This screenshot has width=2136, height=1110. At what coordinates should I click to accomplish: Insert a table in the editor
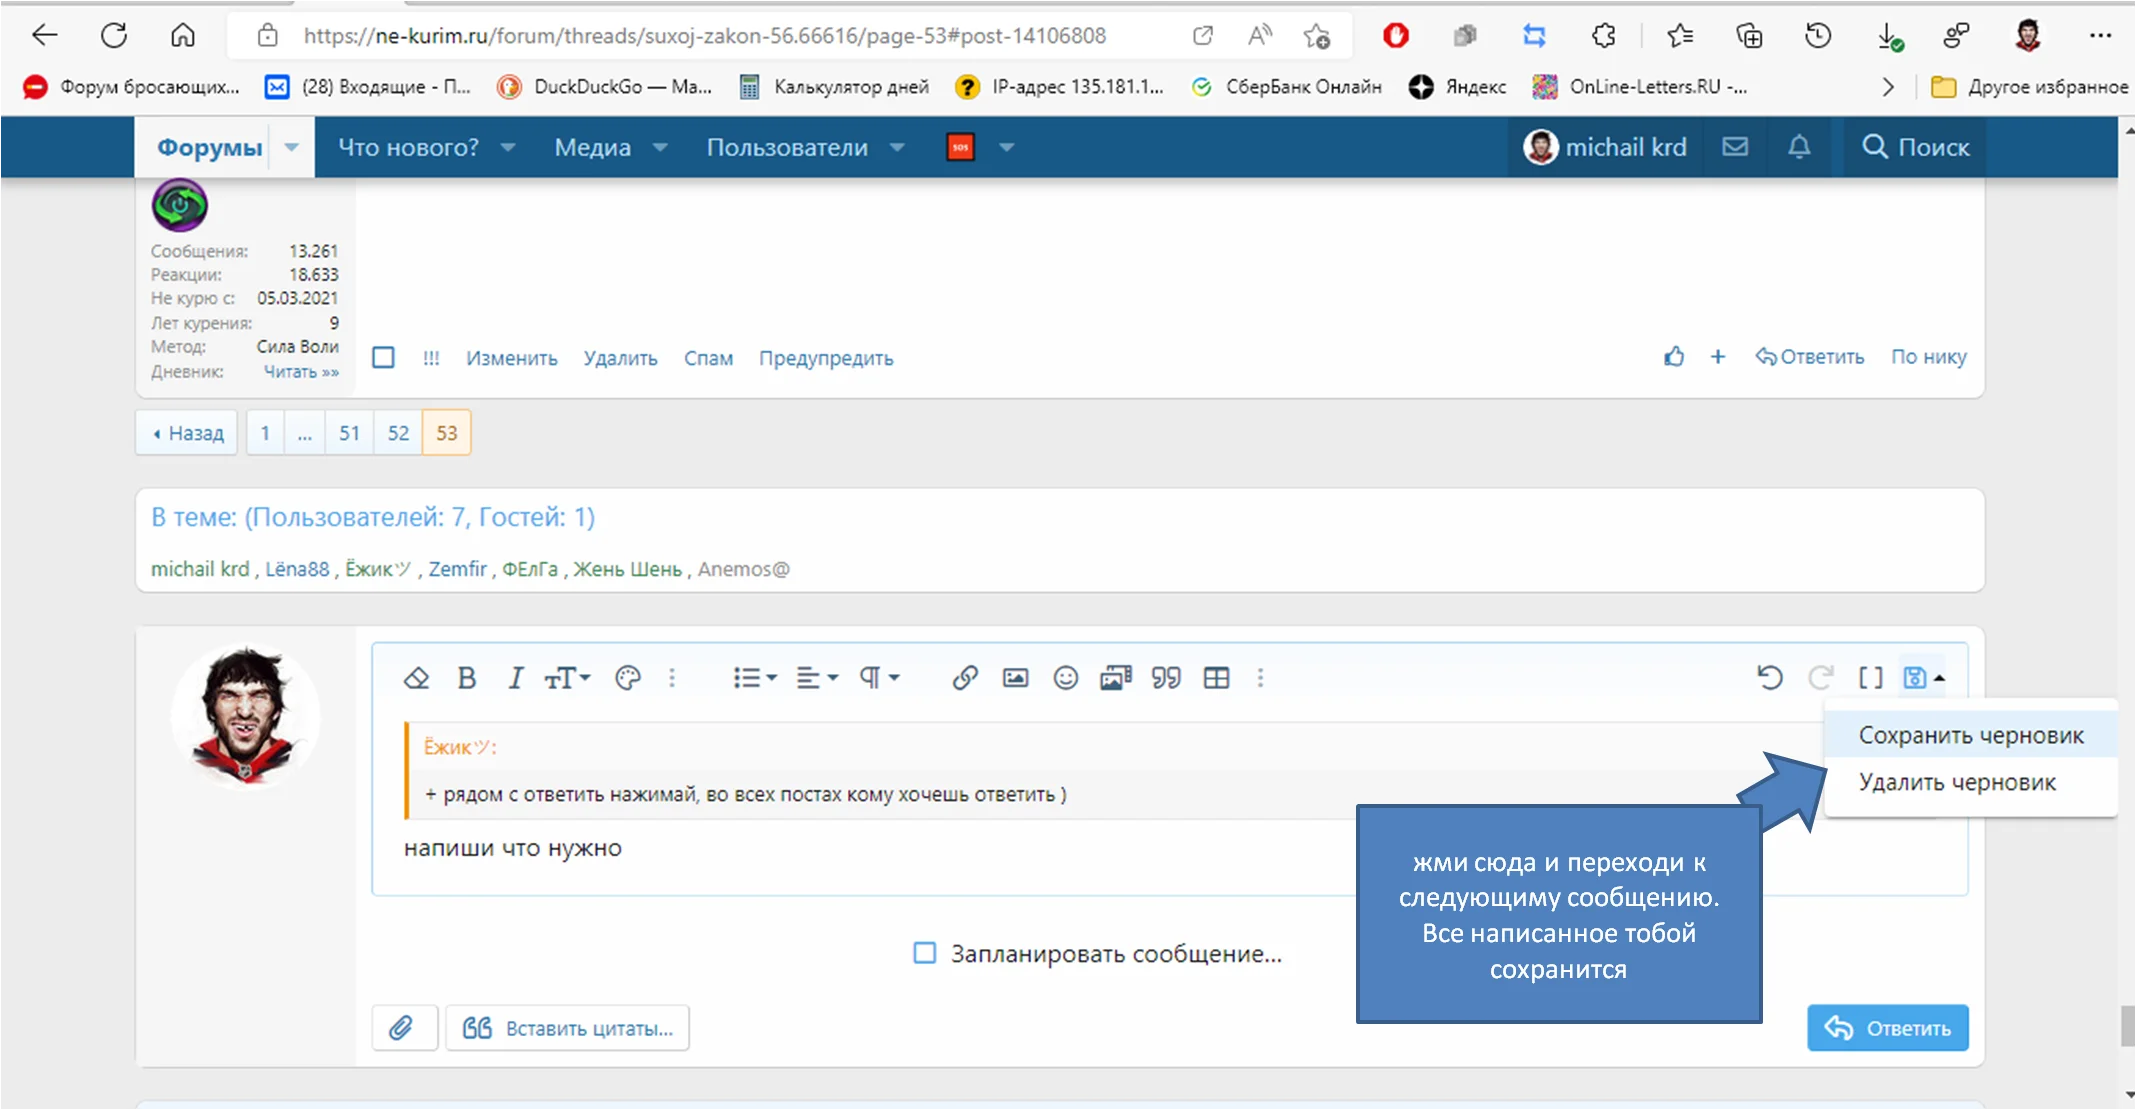coord(1216,678)
